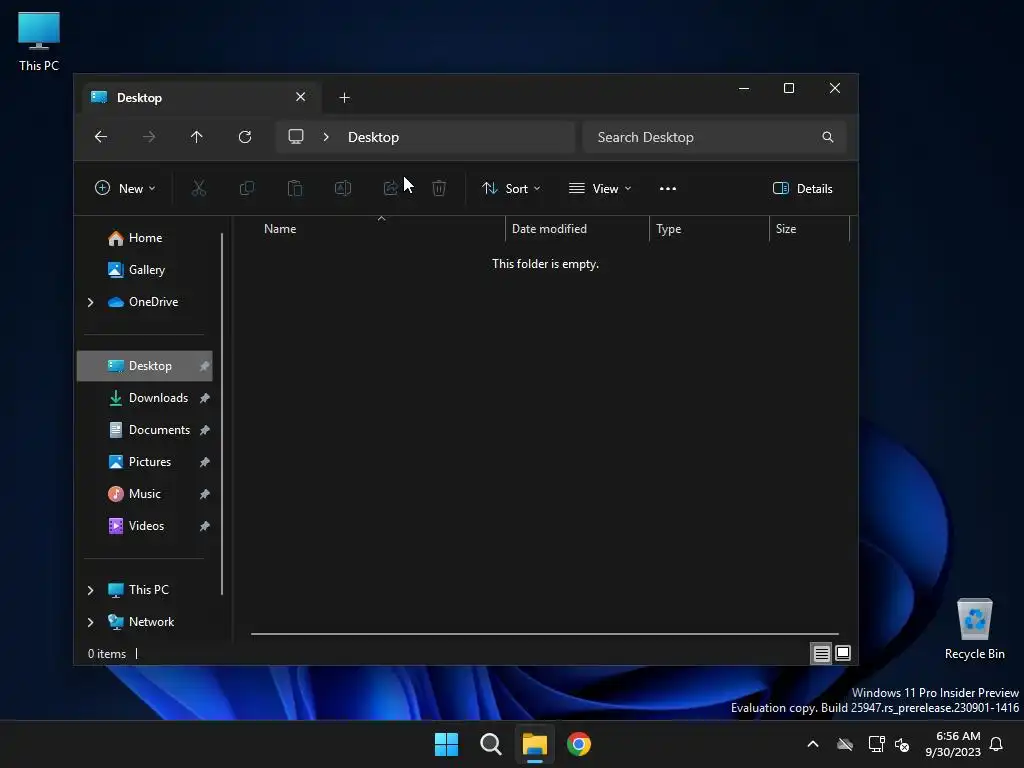Click the Share icon in toolbar
The height and width of the screenshot is (768, 1024).
pyautogui.click(x=391, y=189)
